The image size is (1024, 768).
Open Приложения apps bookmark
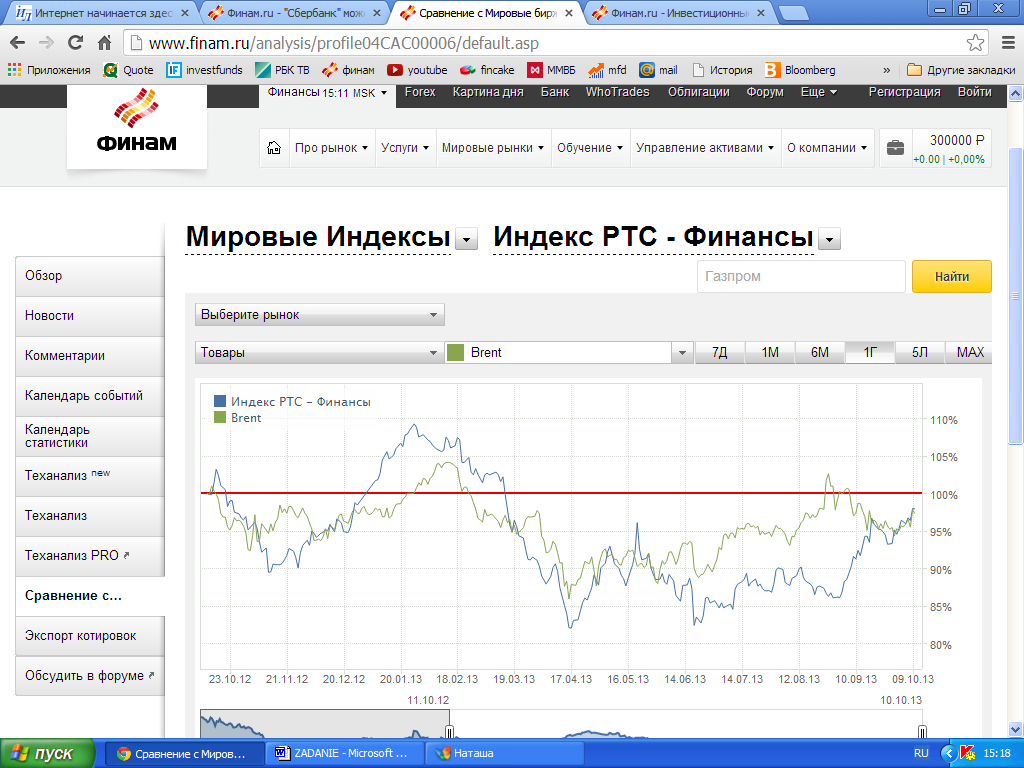point(50,70)
